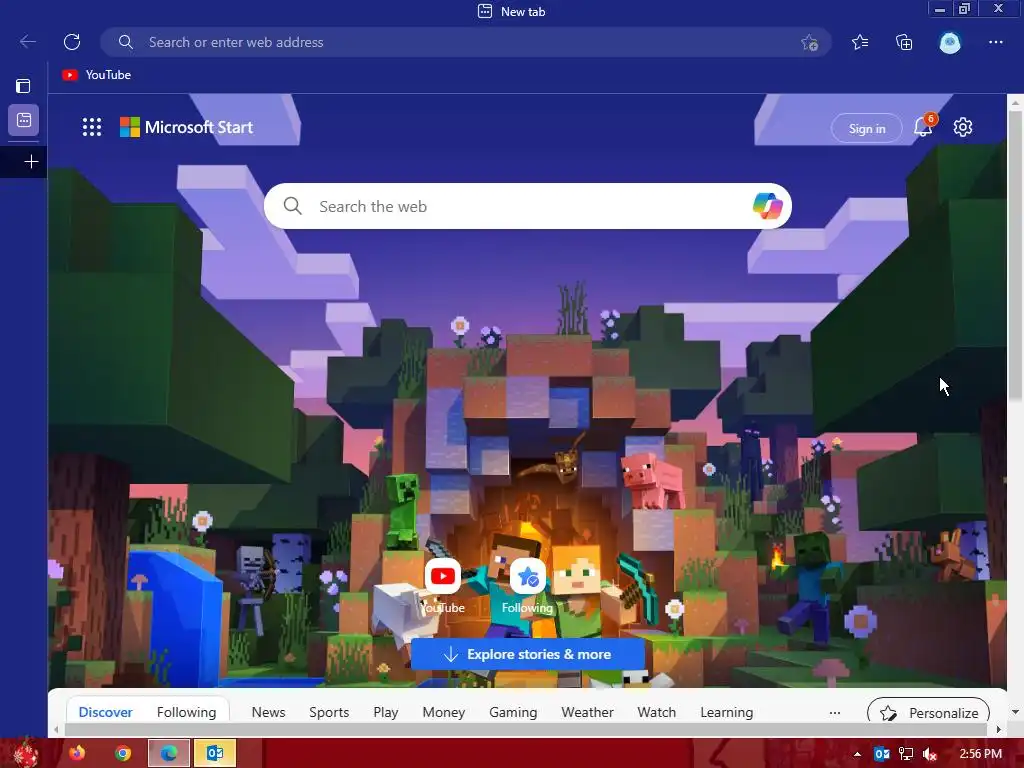Open the Sports tab
Screen dimensions: 1024x768
click(328, 712)
